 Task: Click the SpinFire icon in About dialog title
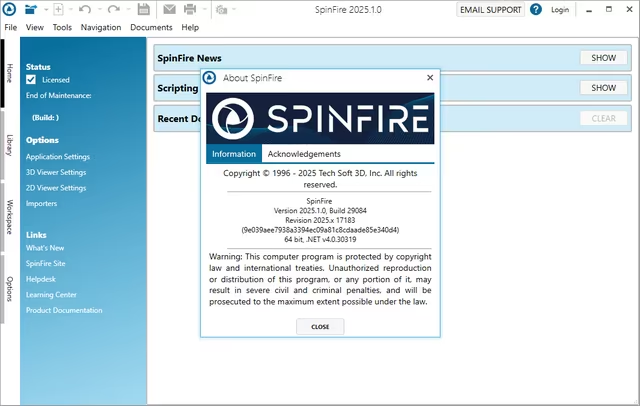click(209, 78)
